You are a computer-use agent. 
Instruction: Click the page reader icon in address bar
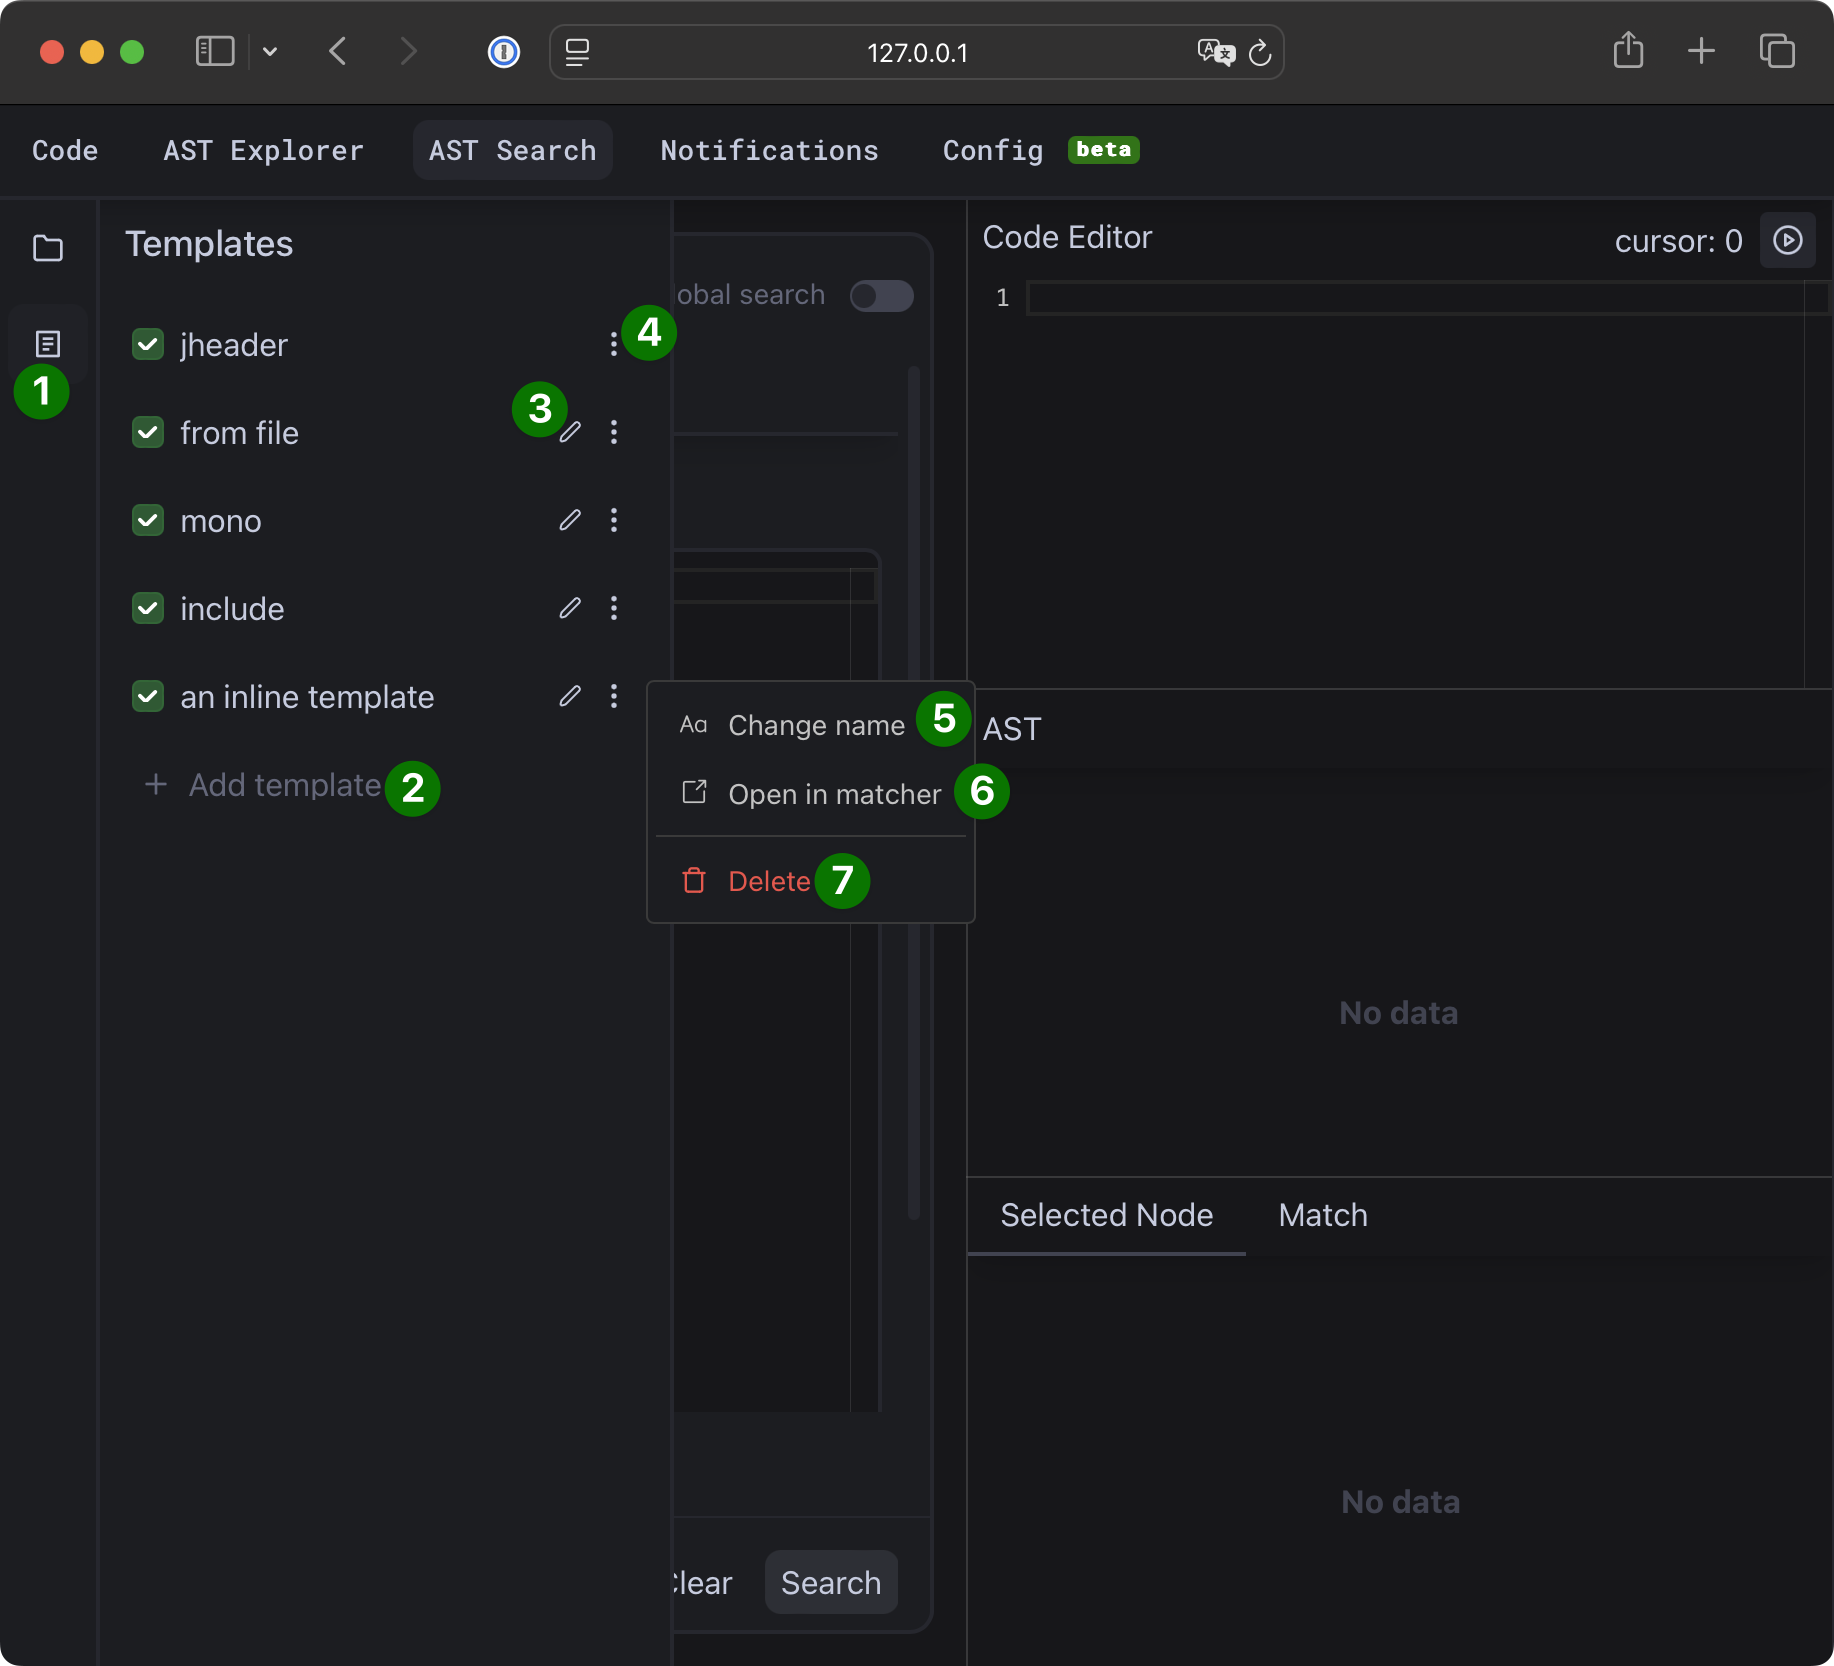pos(578,52)
